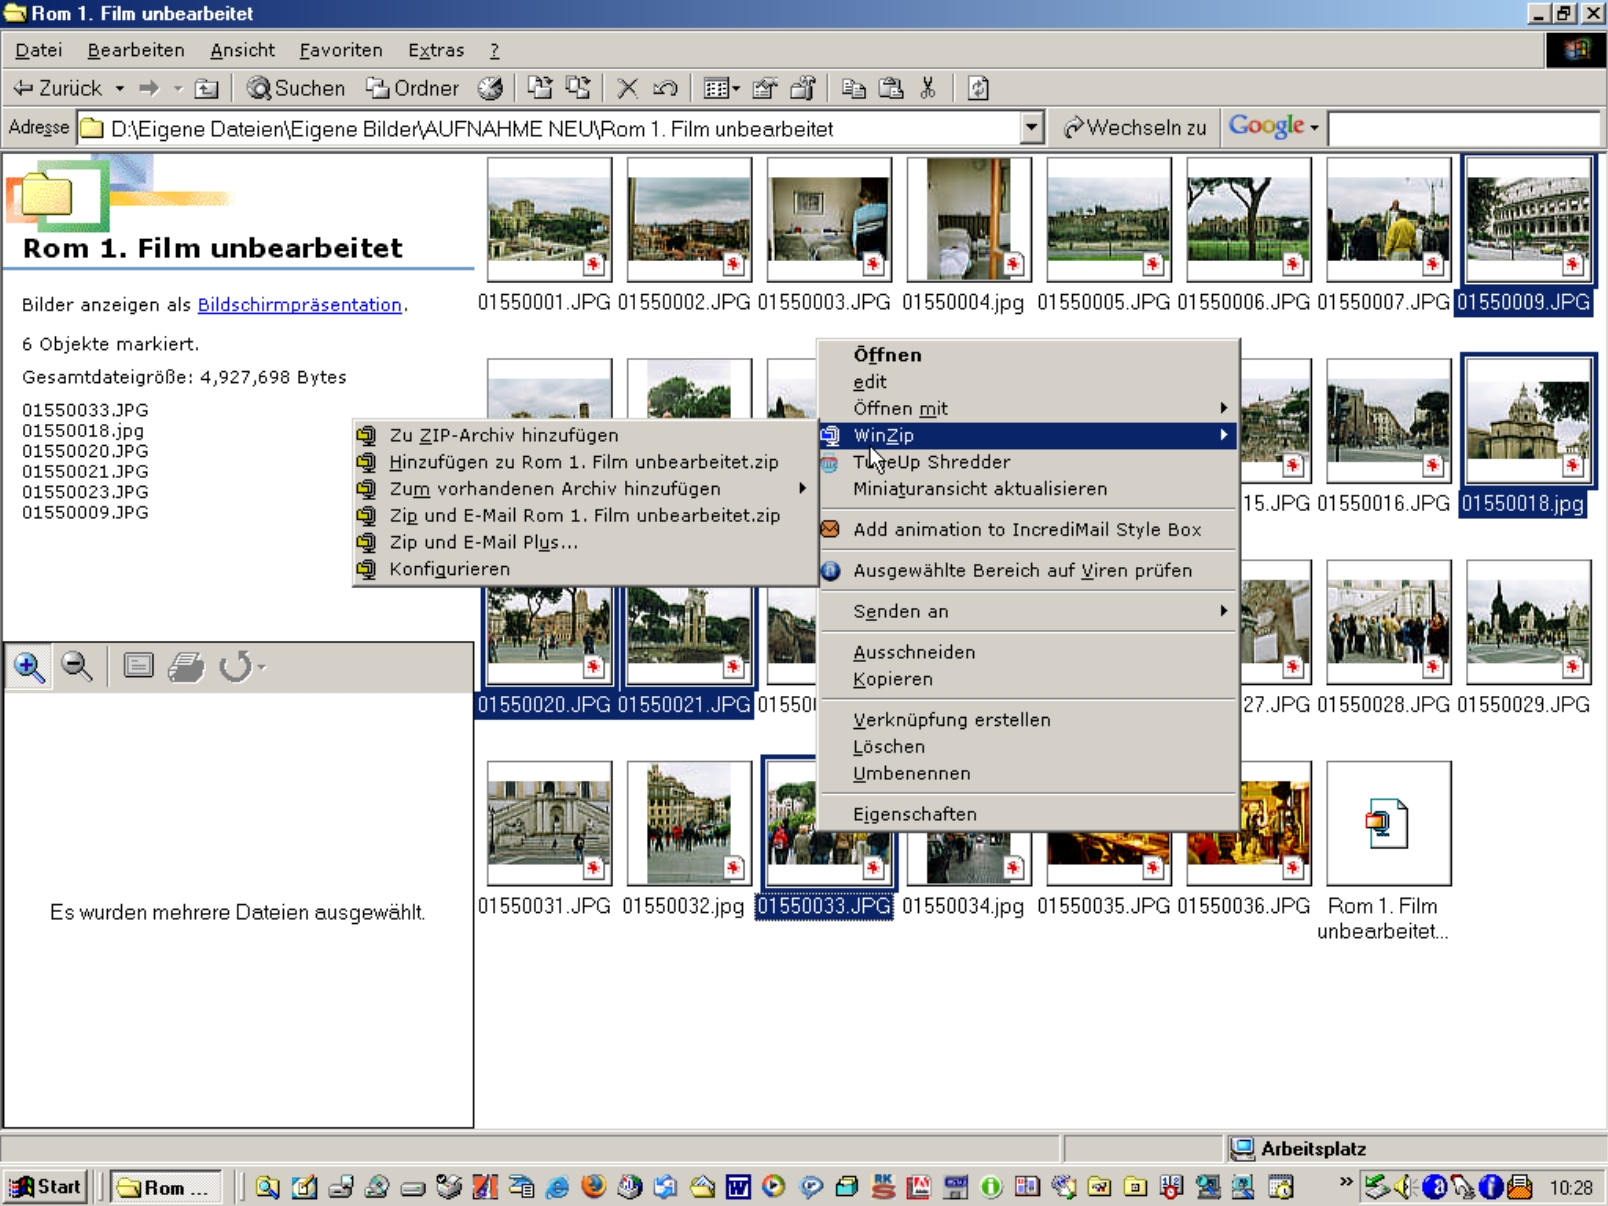
Task: Click the Windows Start button
Action: pyautogui.click(x=46, y=1187)
